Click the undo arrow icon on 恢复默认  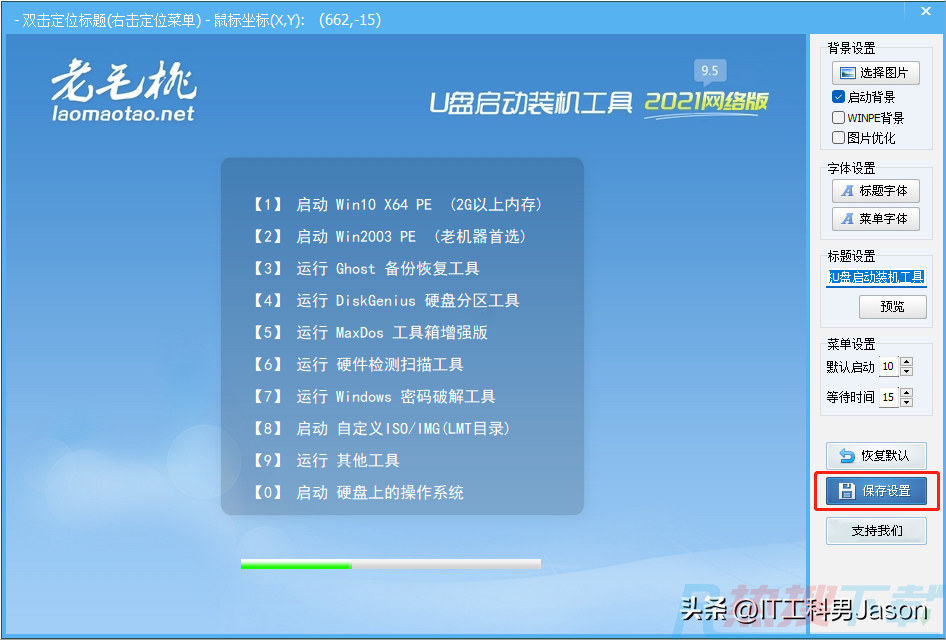click(847, 455)
